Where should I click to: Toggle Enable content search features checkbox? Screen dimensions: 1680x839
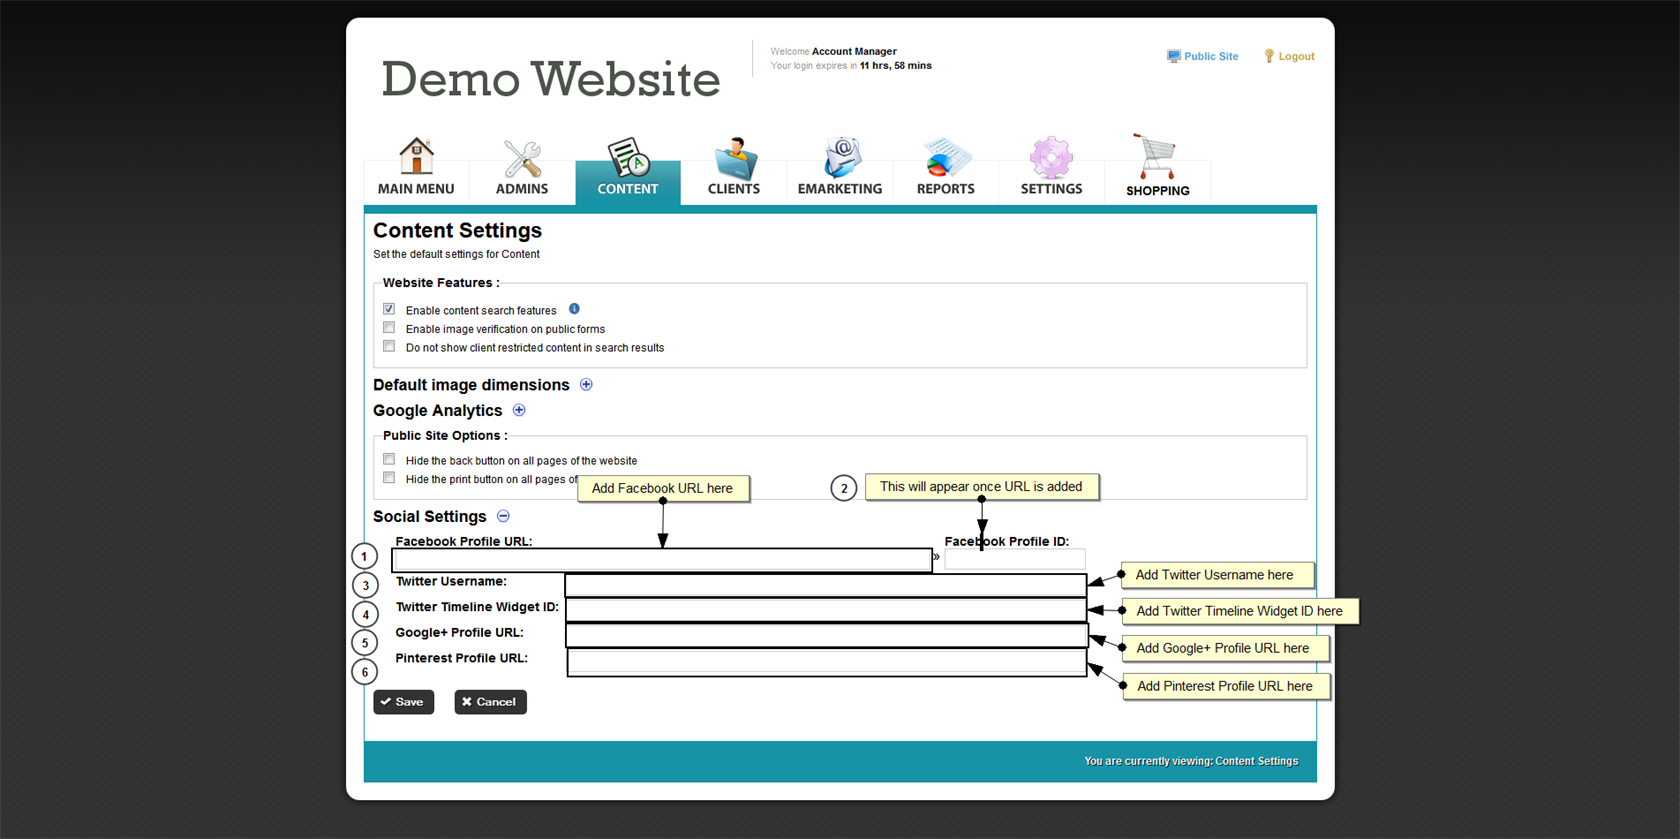[389, 309]
